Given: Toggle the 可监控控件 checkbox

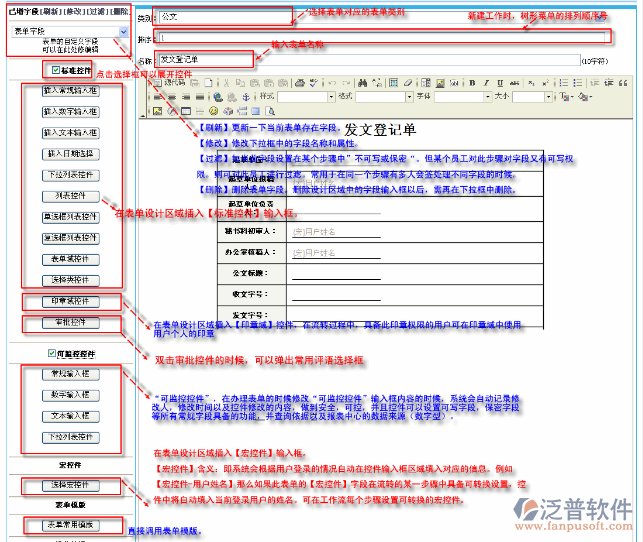Looking at the screenshot, I should pos(52,354).
